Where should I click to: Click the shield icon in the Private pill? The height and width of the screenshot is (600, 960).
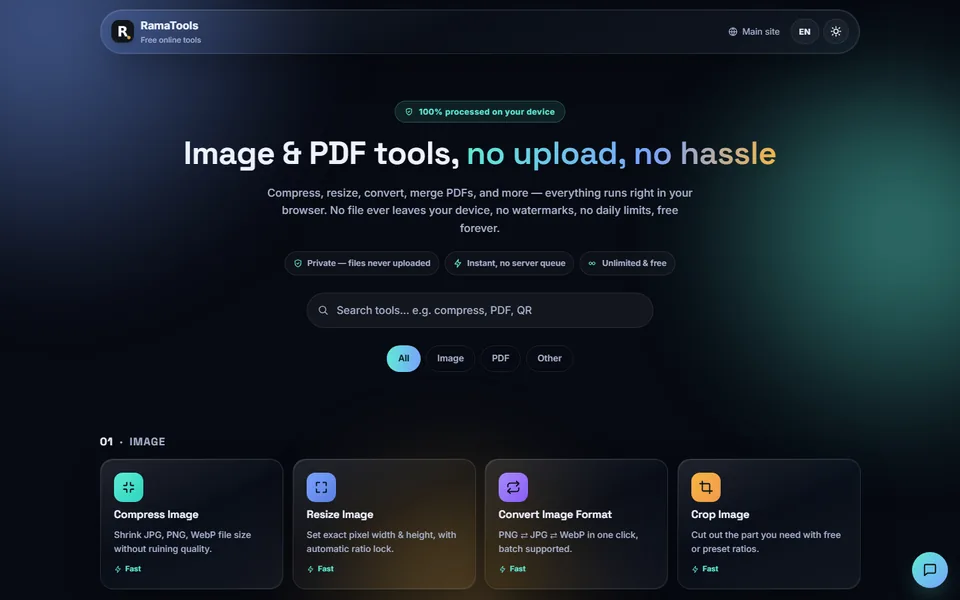pyautogui.click(x=298, y=263)
